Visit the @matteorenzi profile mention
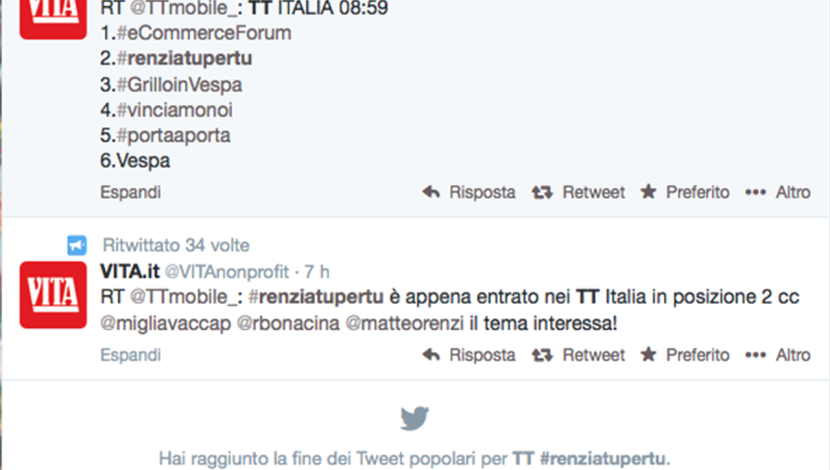This screenshot has height=470, width=830. pyautogui.click(x=405, y=323)
